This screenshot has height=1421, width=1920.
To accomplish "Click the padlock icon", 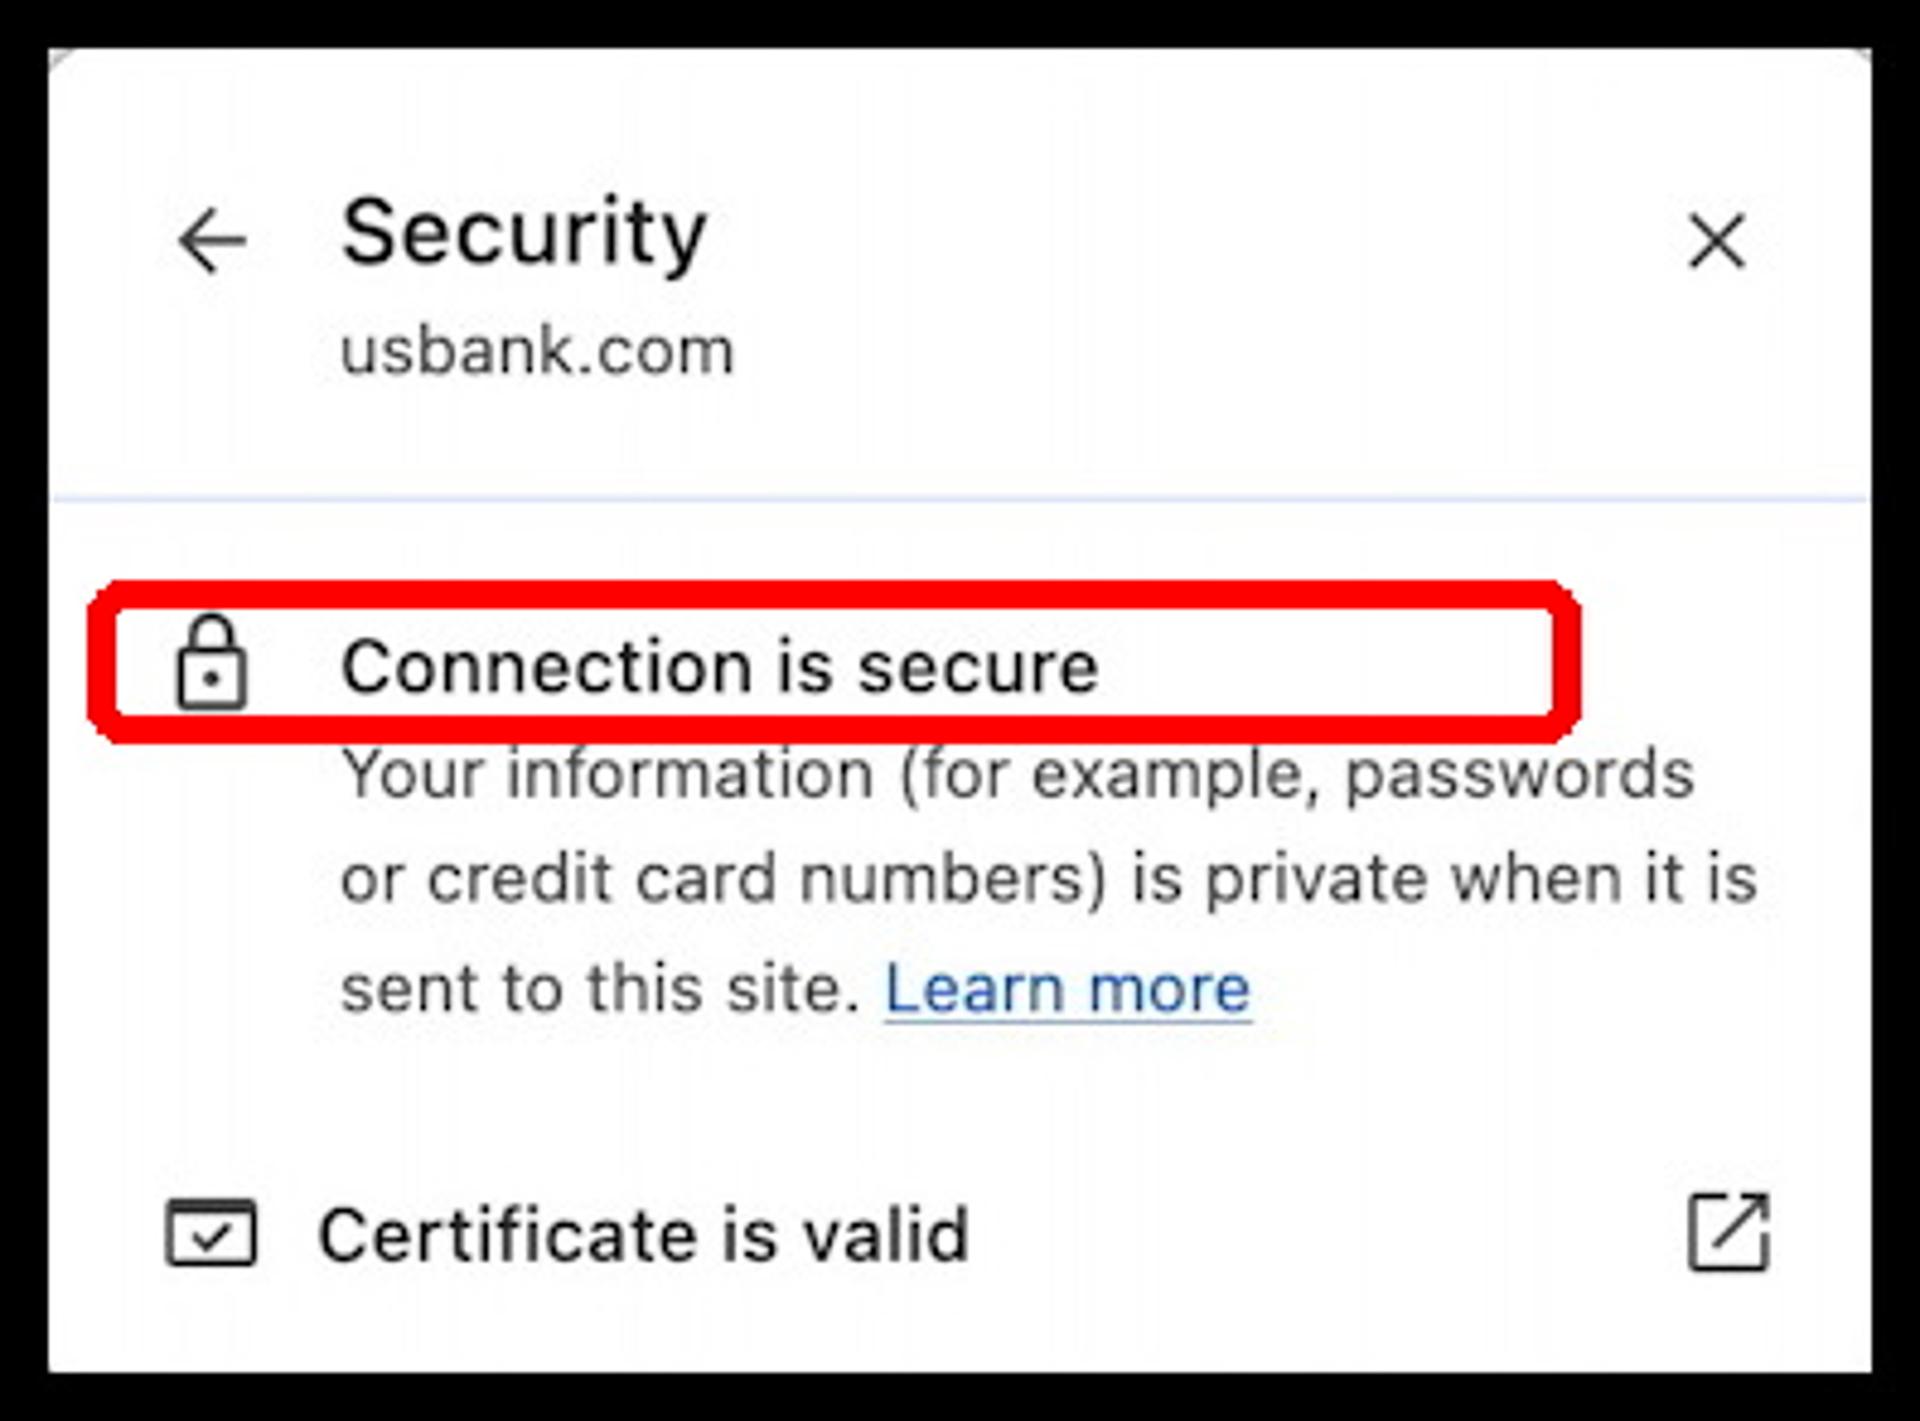I will point(211,664).
